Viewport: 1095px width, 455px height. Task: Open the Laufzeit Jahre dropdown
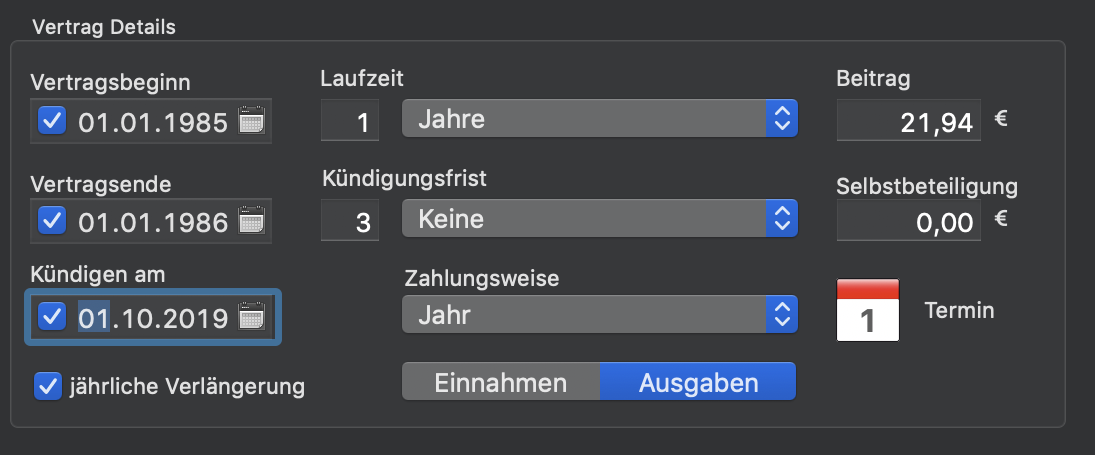(x=600, y=119)
